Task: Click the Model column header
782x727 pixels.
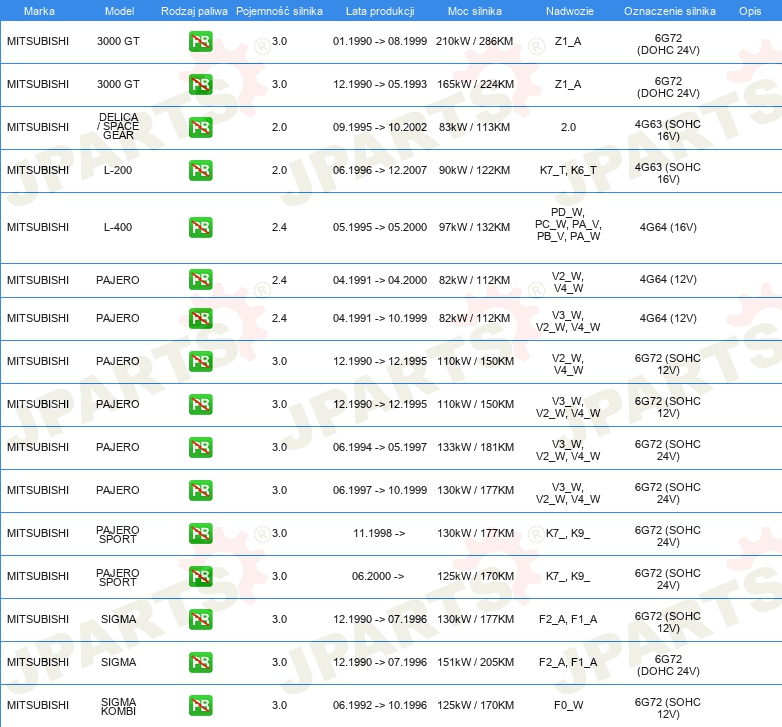Action: pyautogui.click(x=118, y=11)
